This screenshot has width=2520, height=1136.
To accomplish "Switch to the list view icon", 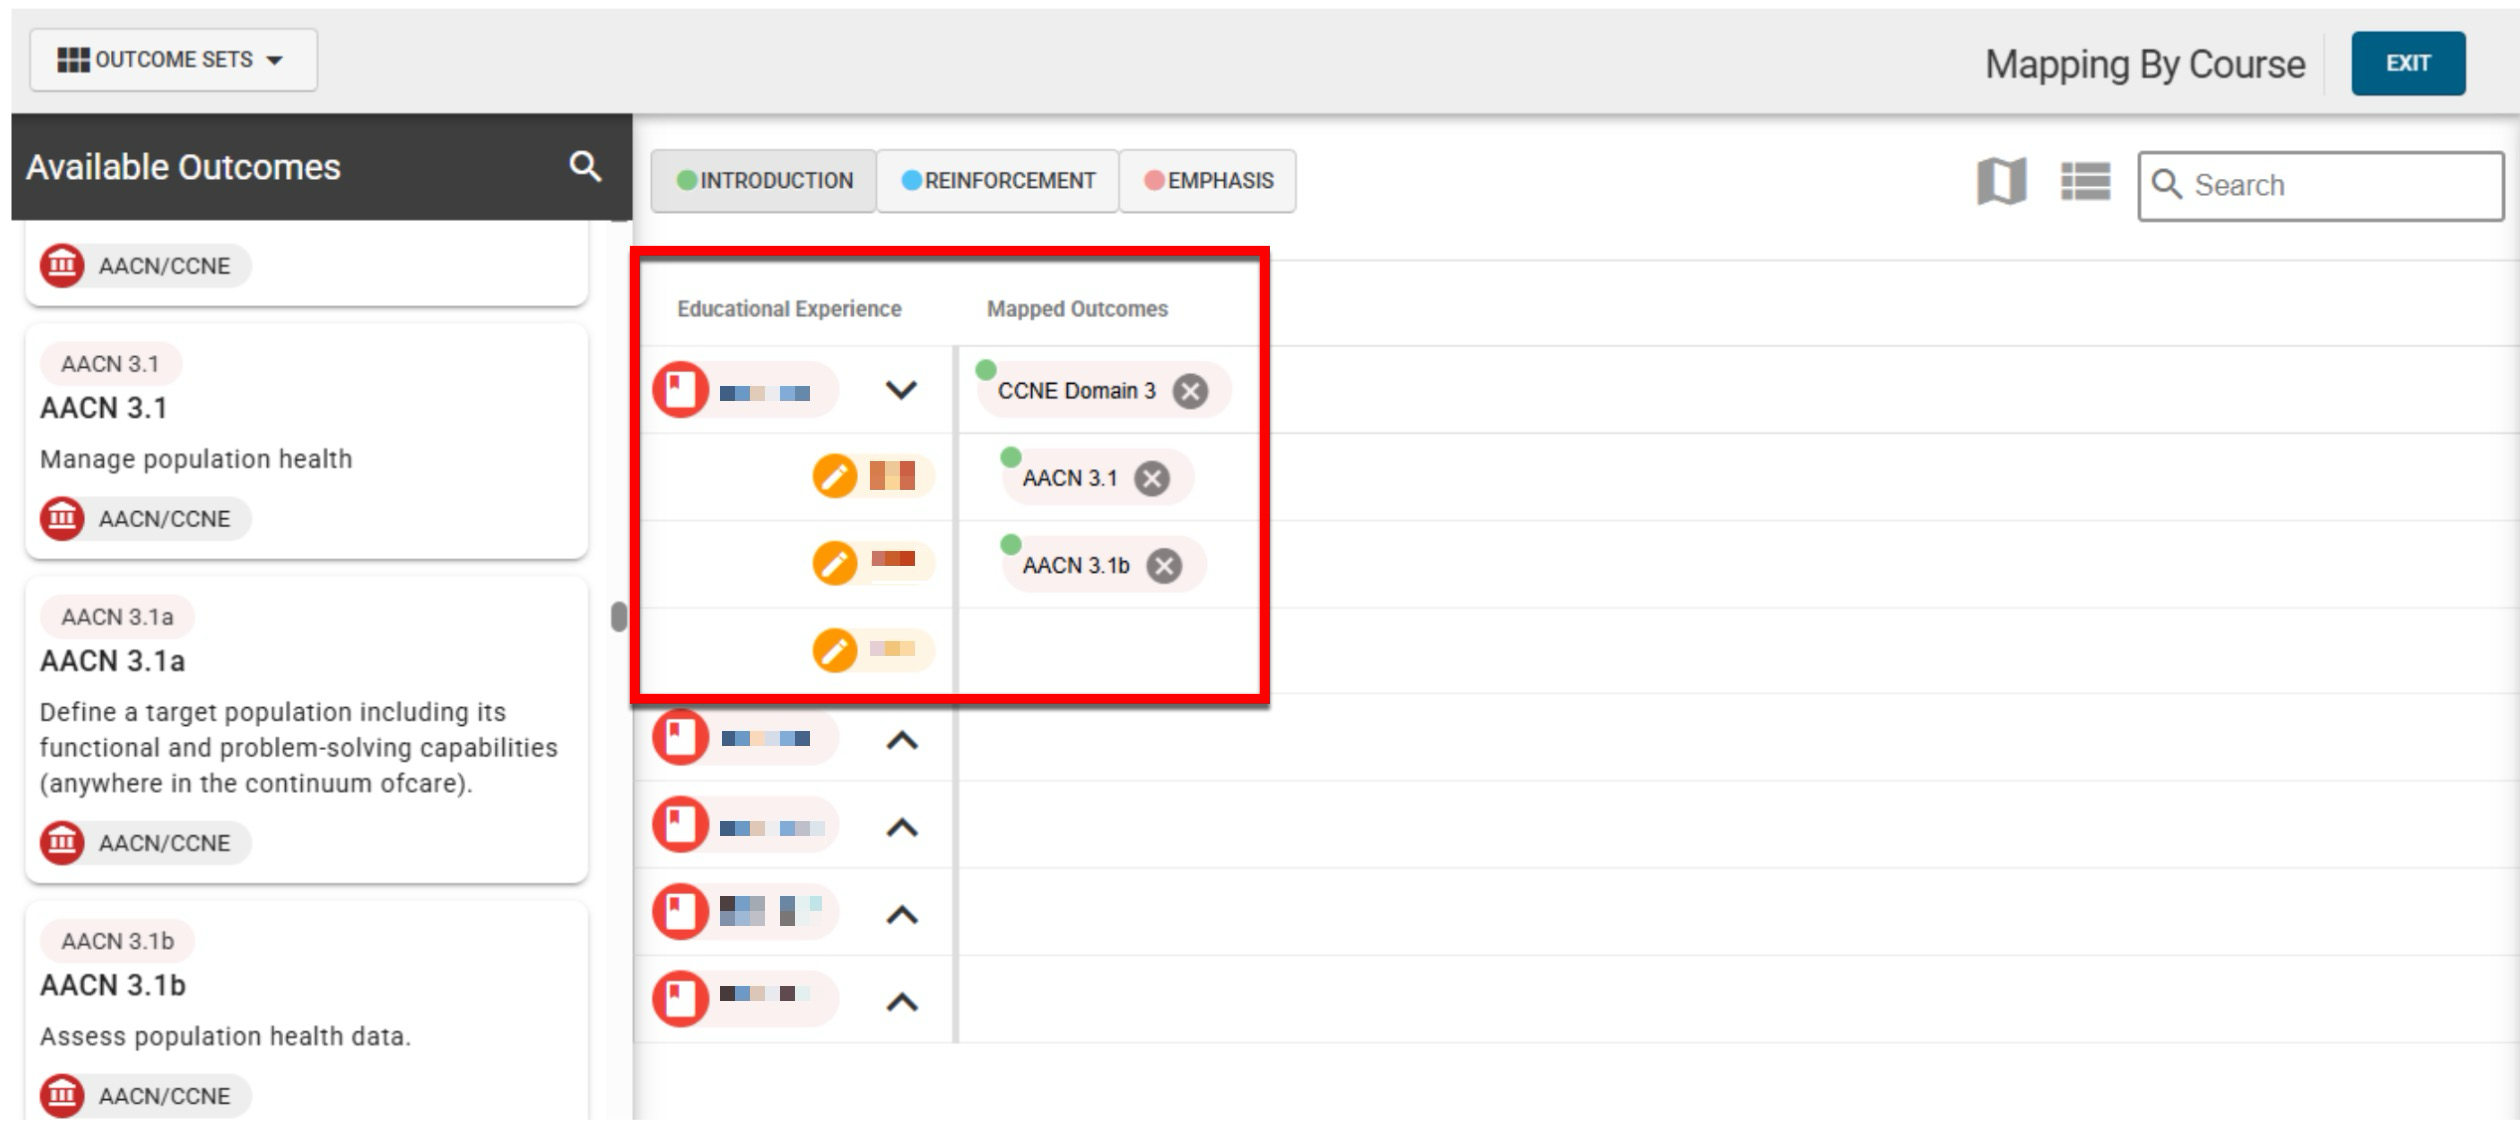I will tap(2085, 182).
